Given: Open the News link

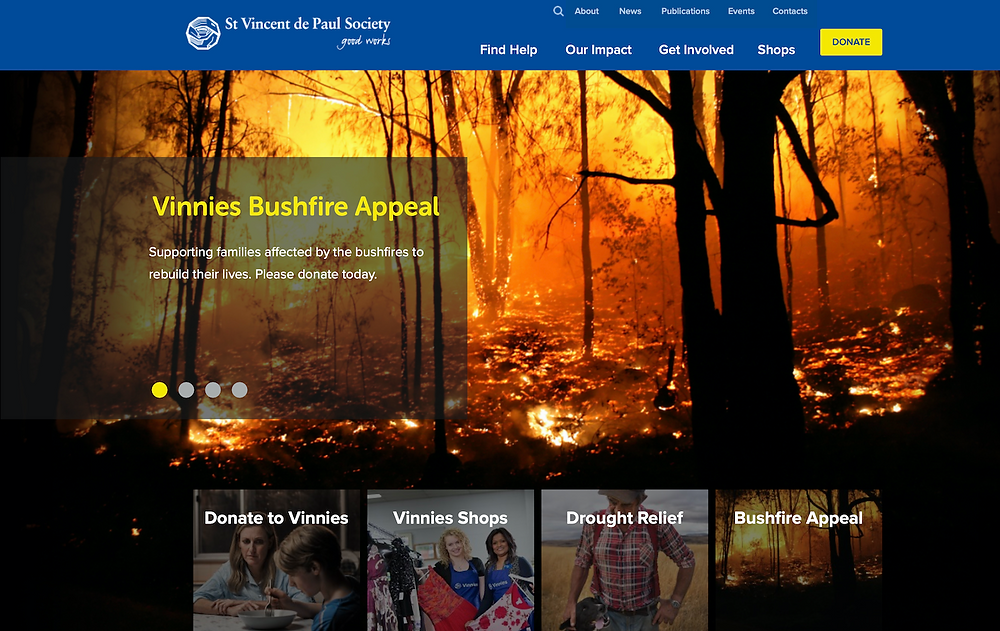Looking at the screenshot, I should (x=630, y=11).
